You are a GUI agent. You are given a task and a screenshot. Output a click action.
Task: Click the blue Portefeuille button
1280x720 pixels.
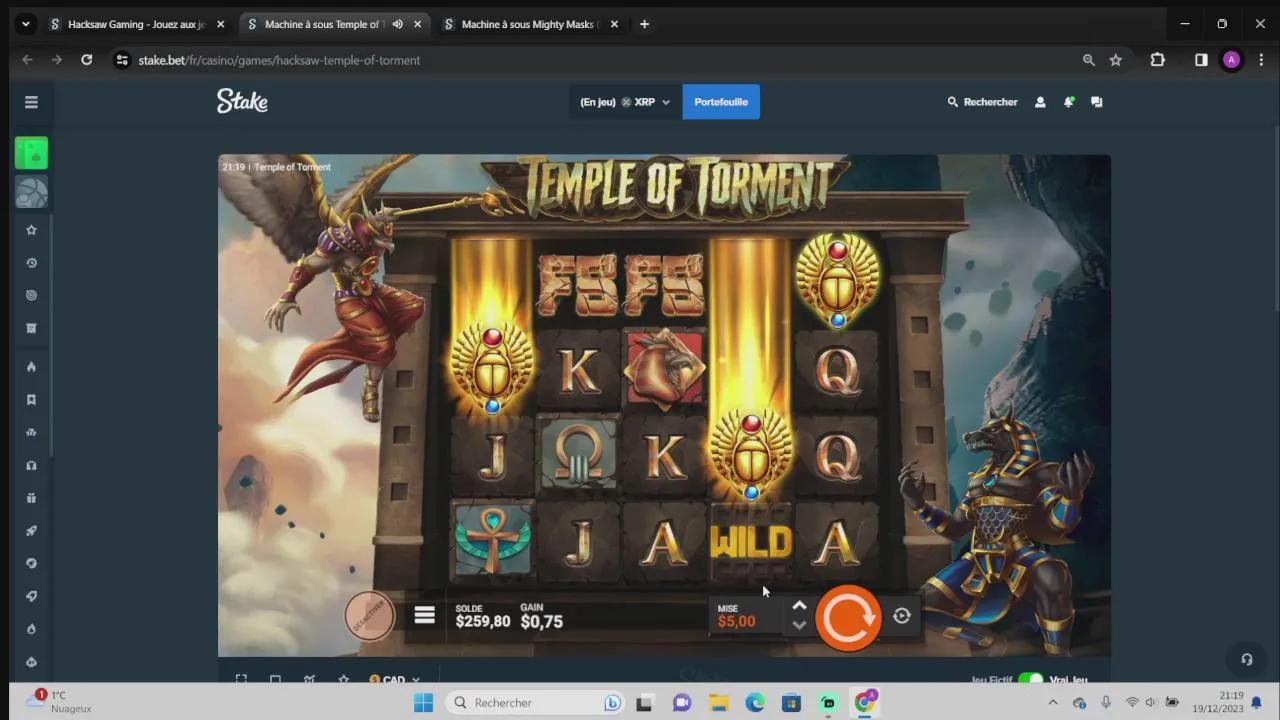pyautogui.click(x=721, y=102)
